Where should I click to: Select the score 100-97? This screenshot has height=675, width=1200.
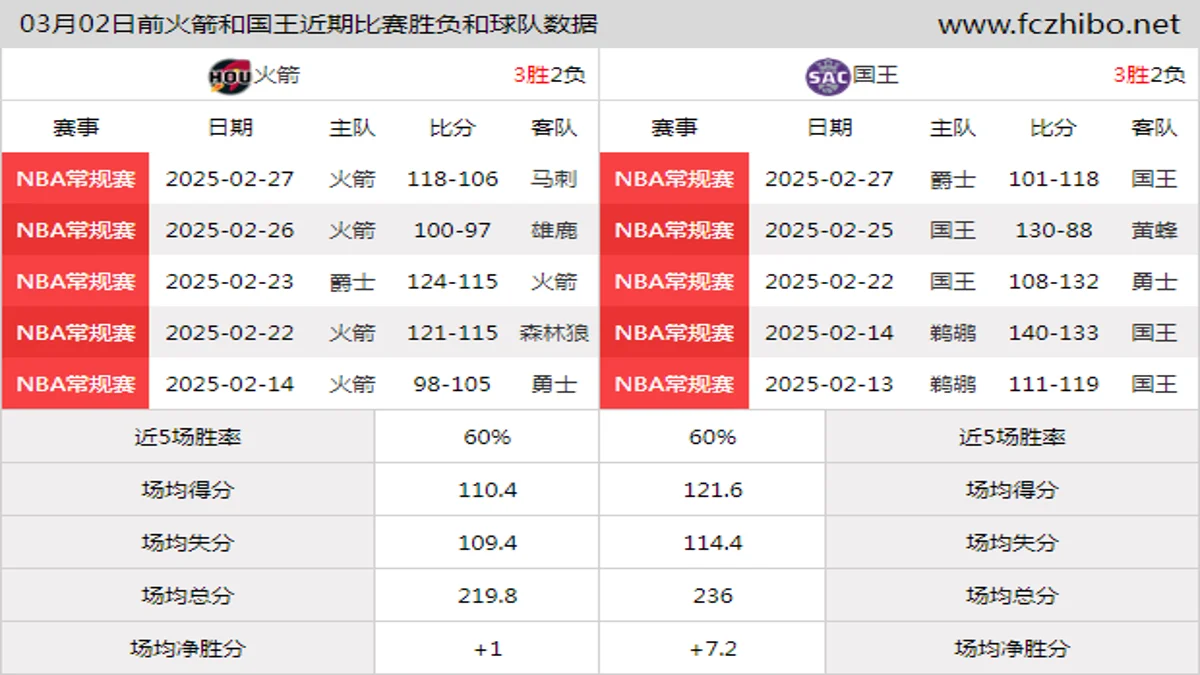pos(452,230)
